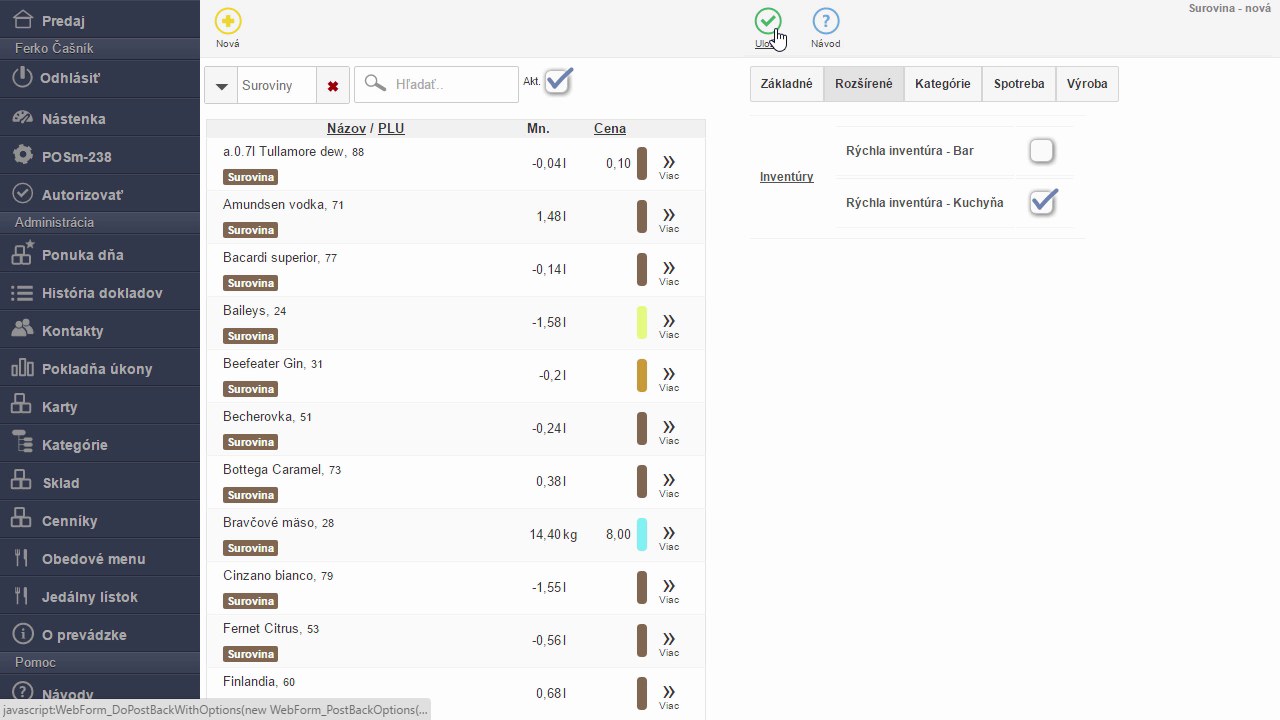The width and height of the screenshot is (1280, 720).
Task: Expand Viac for Bacardi superior
Action: (669, 272)
